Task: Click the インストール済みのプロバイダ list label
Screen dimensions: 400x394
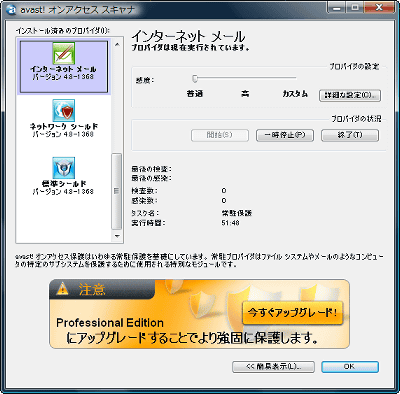Action: pyautogui.click(x=62, y=31)
